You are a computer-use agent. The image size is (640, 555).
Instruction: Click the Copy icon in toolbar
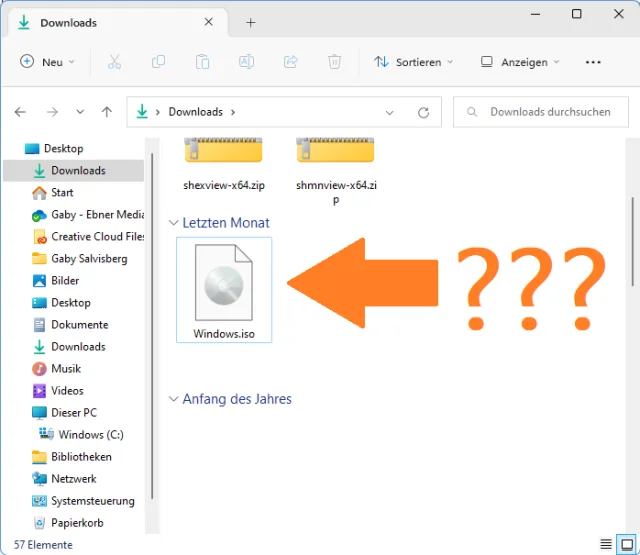(x=158, y=62)
